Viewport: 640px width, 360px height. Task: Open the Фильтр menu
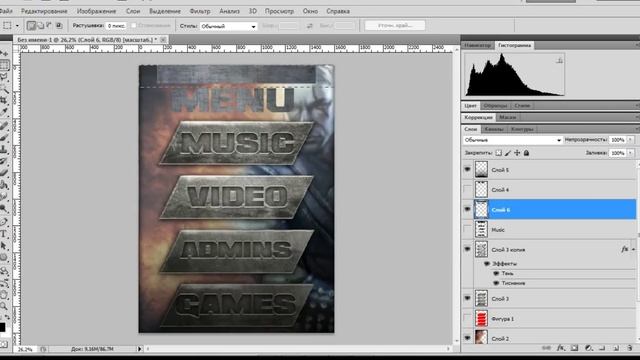200,11
